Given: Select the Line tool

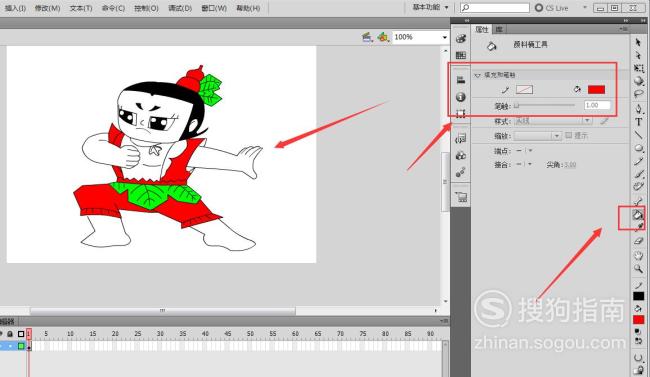Looking at the screenshot, I should pos(638,135).
